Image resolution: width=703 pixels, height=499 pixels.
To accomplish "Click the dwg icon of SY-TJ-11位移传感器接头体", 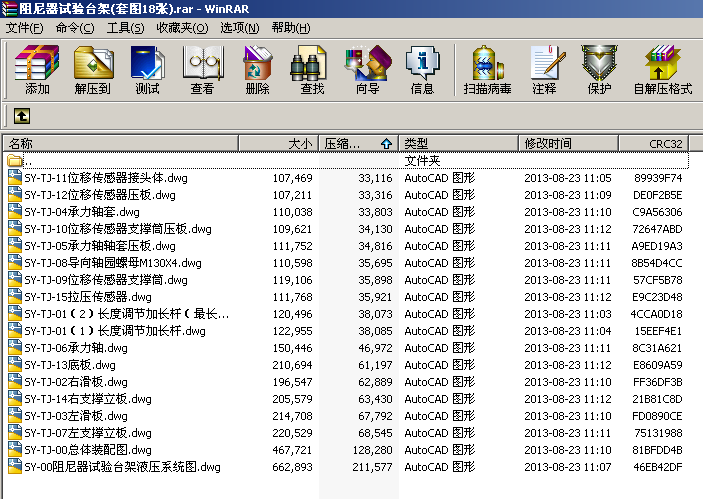I will (15, 178).
